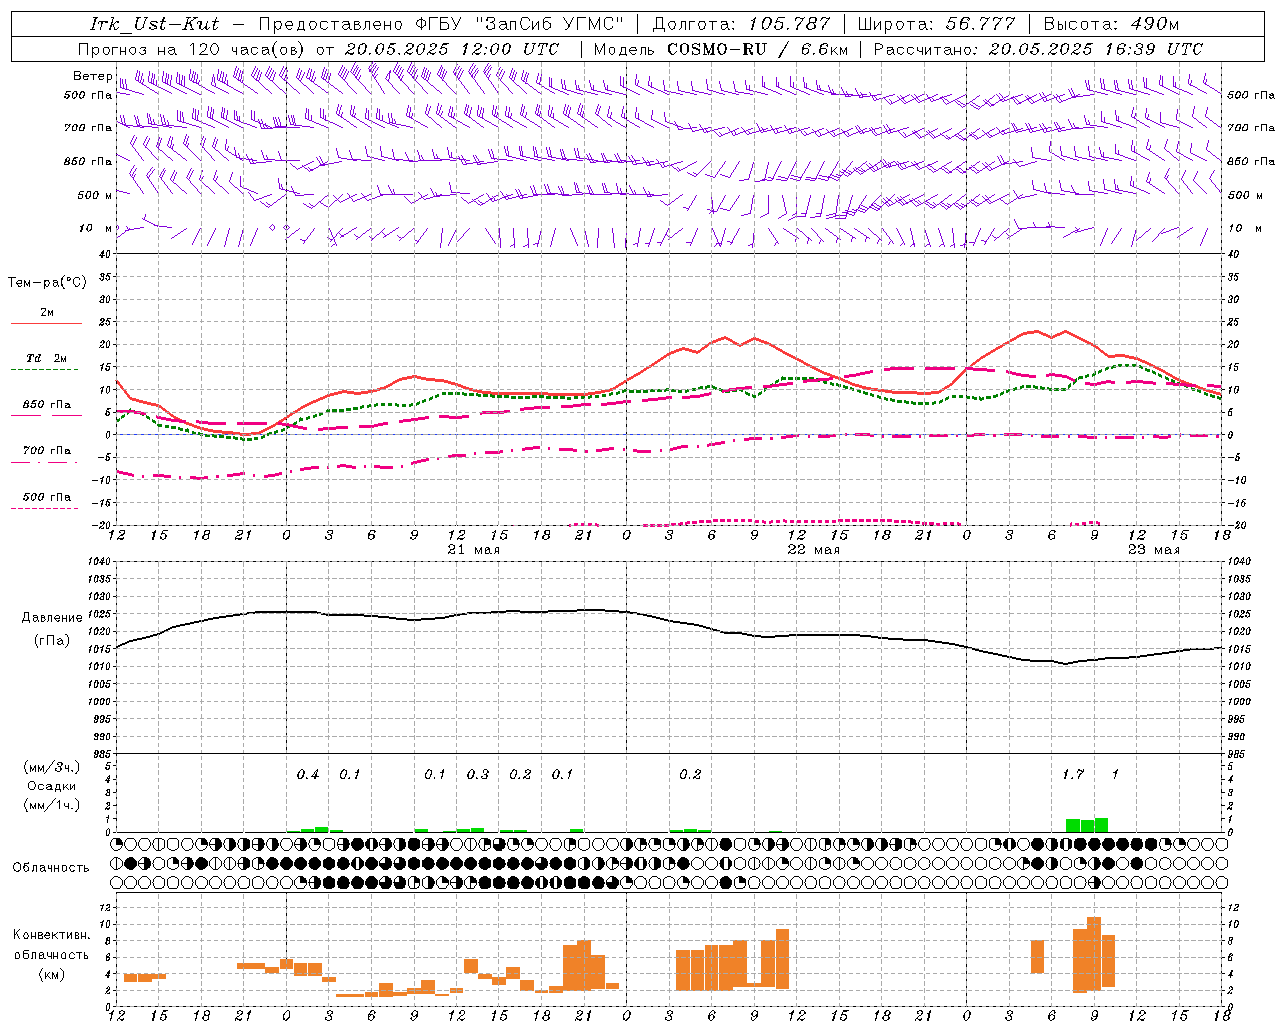Click the Ветер wind panel label
The width and height of the screenshot is (1280, 1024).
[x=92, y=76]
